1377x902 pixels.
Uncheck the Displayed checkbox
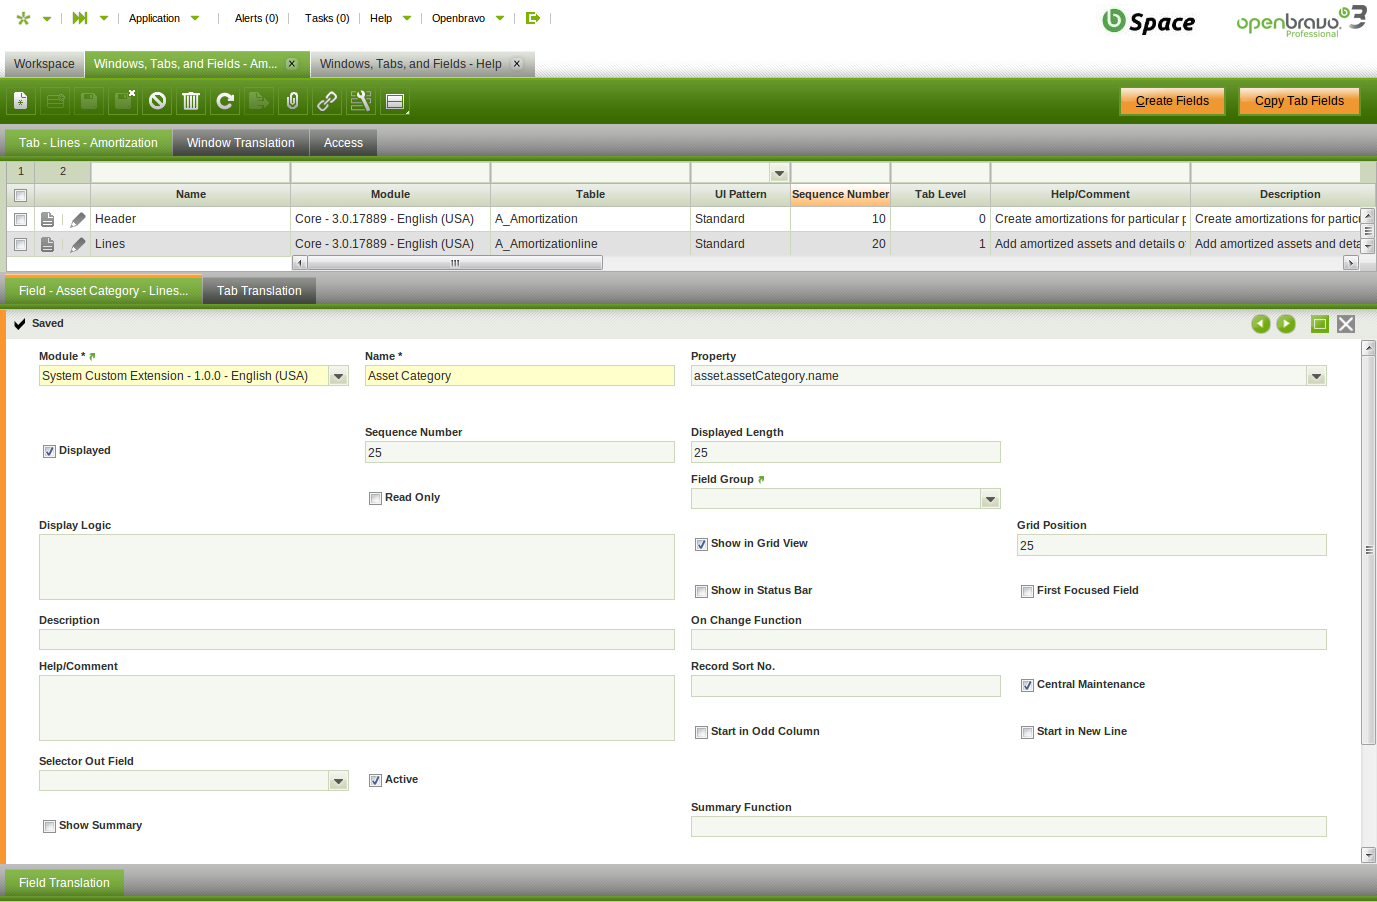pyautogui.click(x=49, y=451)
